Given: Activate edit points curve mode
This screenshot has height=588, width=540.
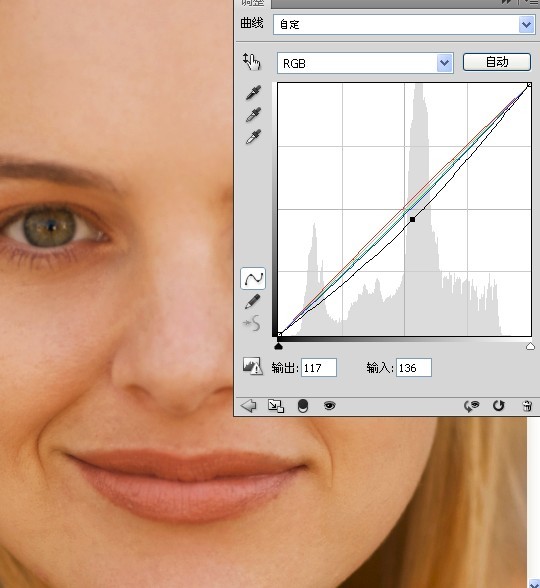Looking at the screenshot, I should pyautogui.click(x=253, y=279).
